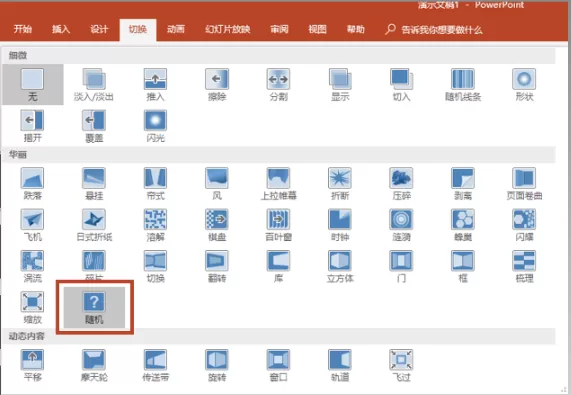Screen dimensions: 571x395
Task: Select the 随机线条 random bars transition
Action: click(463, 84)
